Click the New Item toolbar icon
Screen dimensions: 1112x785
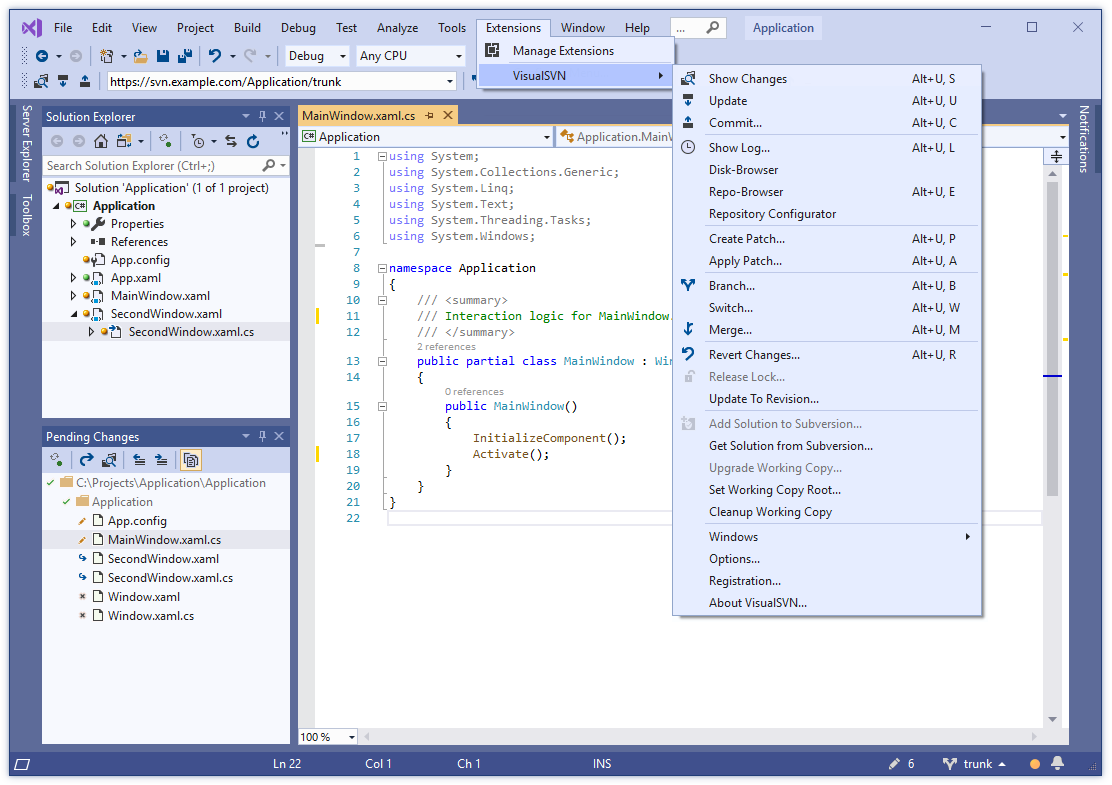[x=106, y=56]
